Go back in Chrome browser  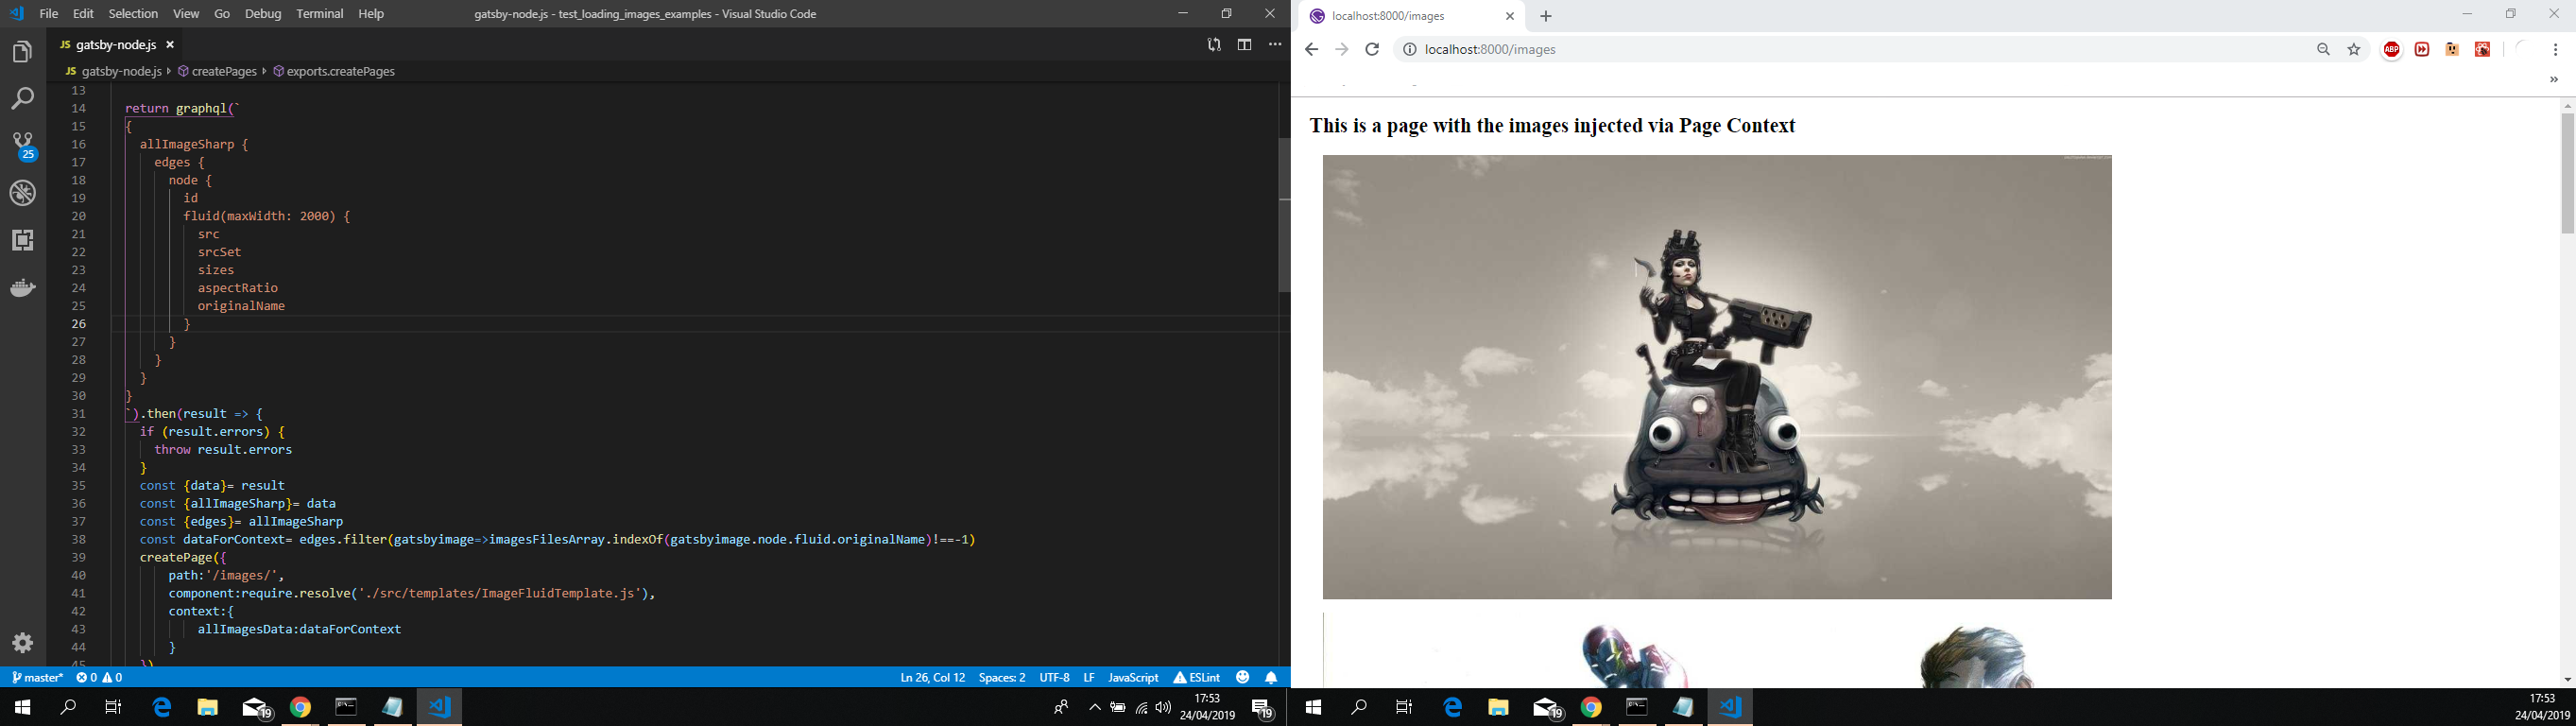point(1311,49)
